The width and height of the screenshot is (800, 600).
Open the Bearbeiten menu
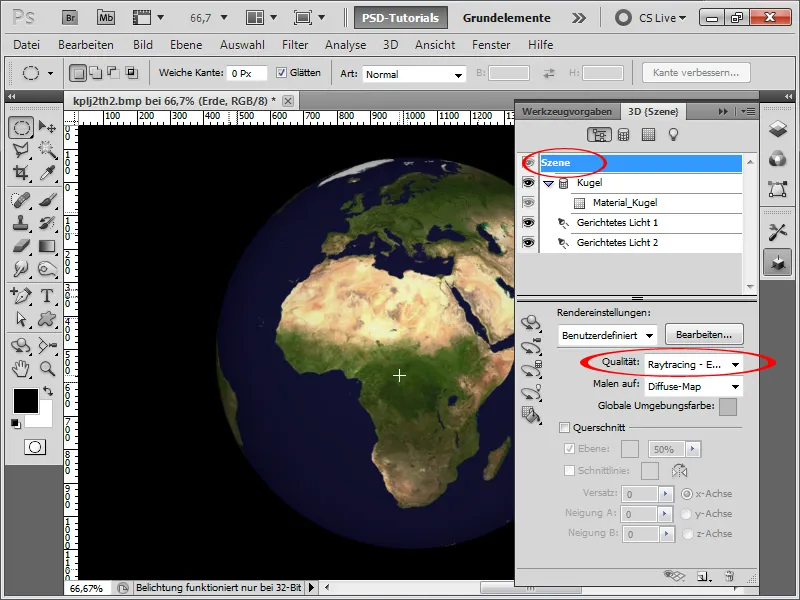coord(86,45)
